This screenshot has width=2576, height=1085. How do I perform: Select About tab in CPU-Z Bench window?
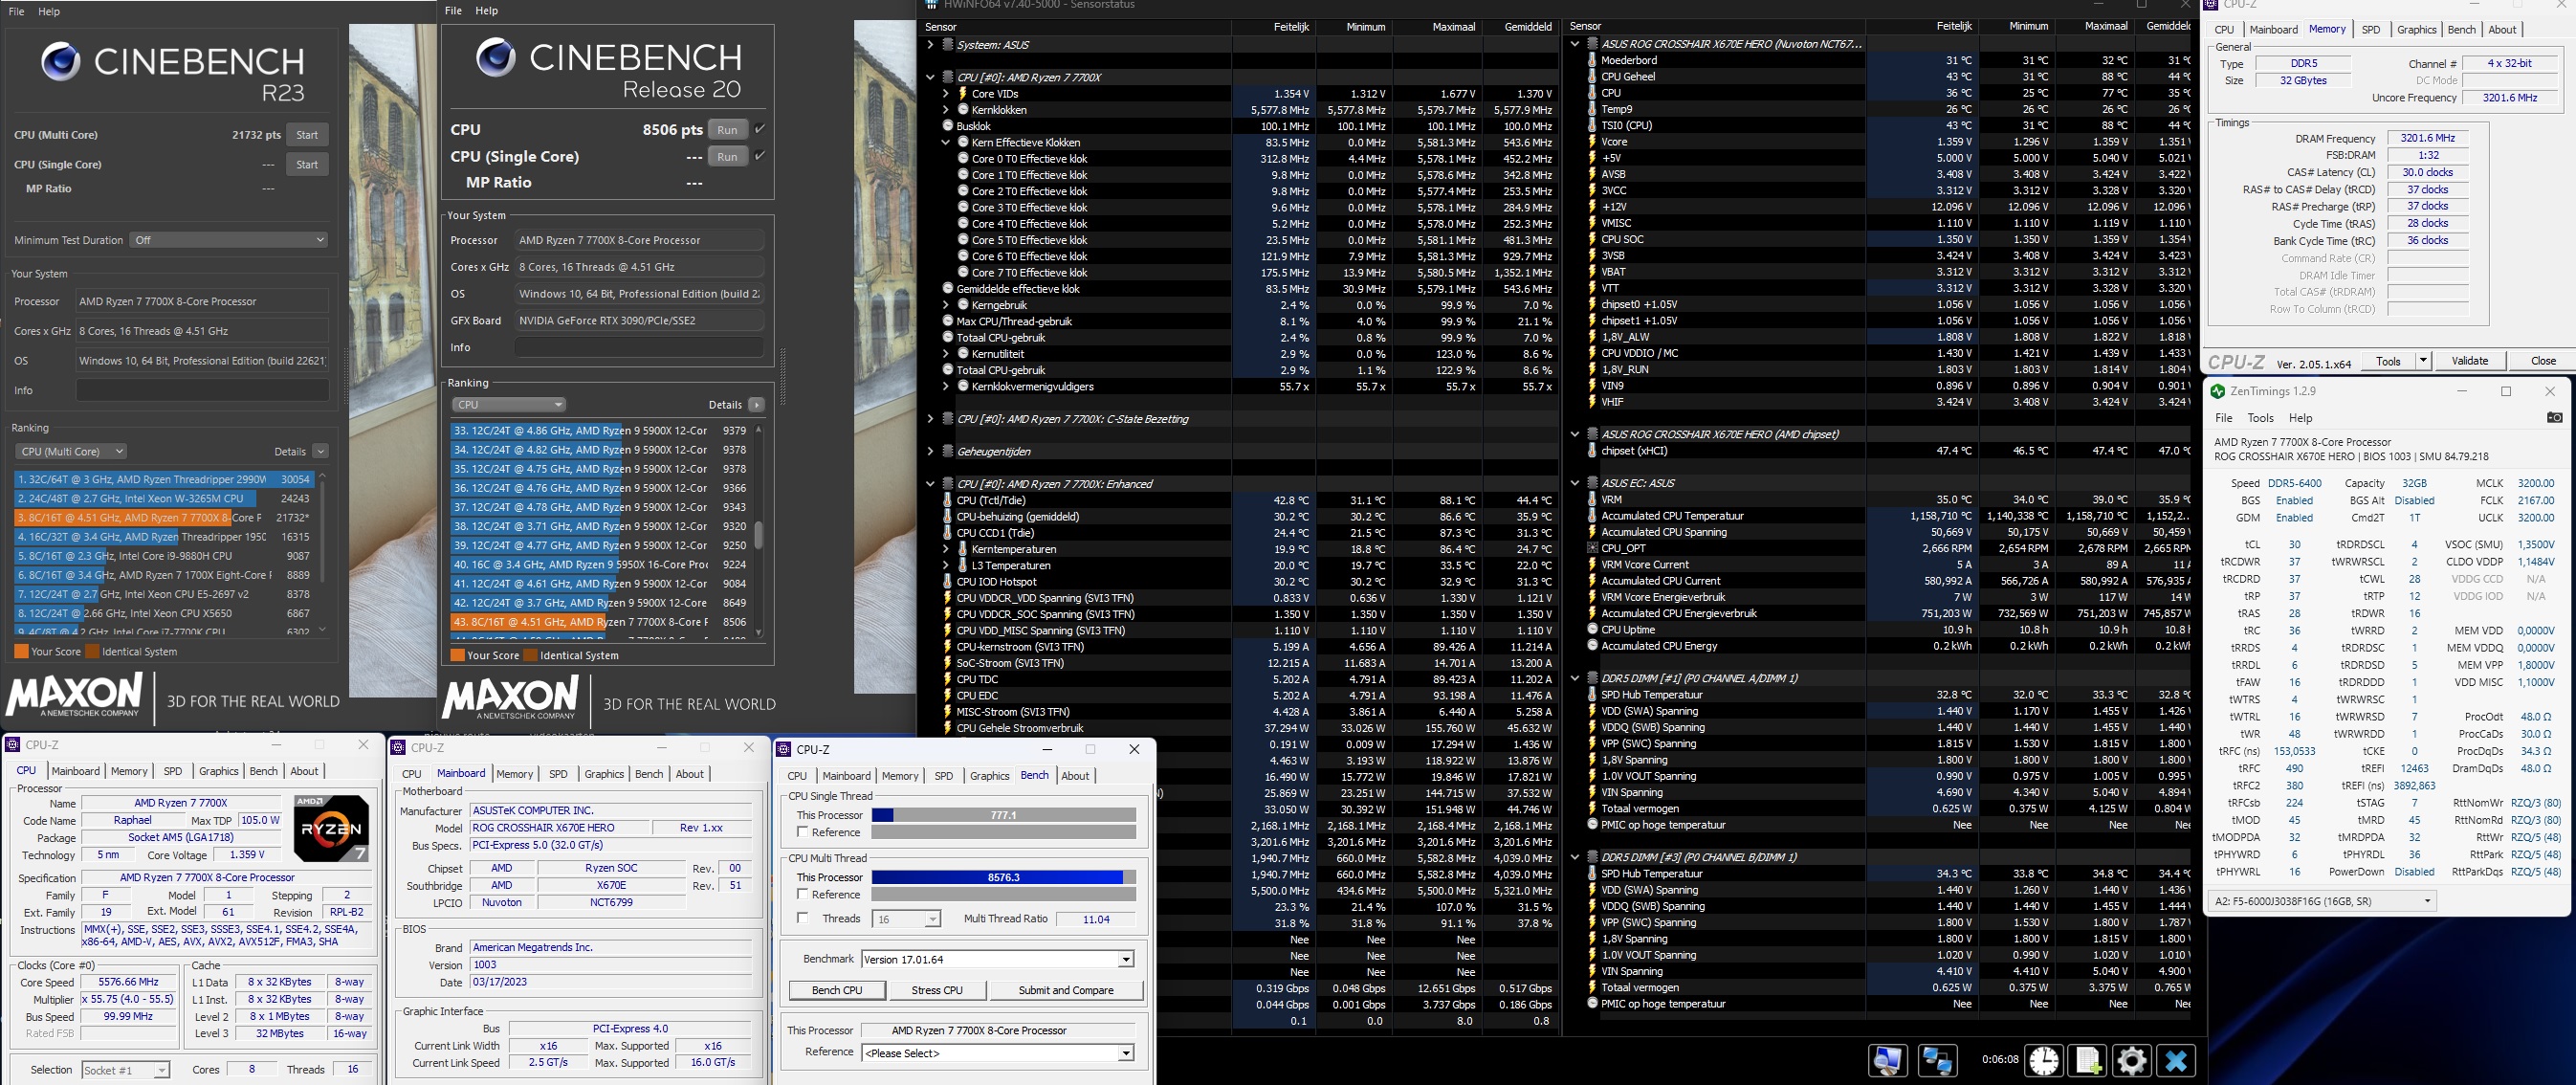pyautogui.click(x=1075, y=776)
